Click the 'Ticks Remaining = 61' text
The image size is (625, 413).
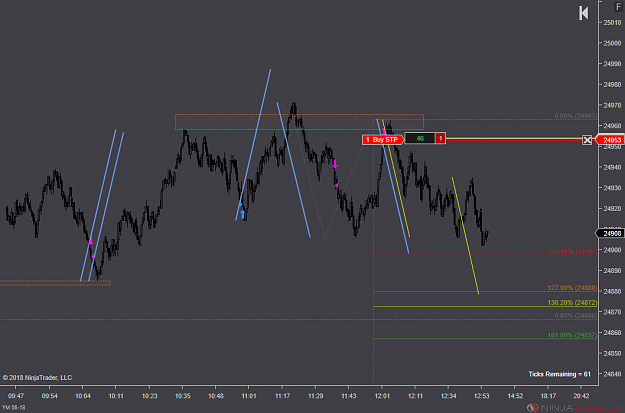point(559,374)
